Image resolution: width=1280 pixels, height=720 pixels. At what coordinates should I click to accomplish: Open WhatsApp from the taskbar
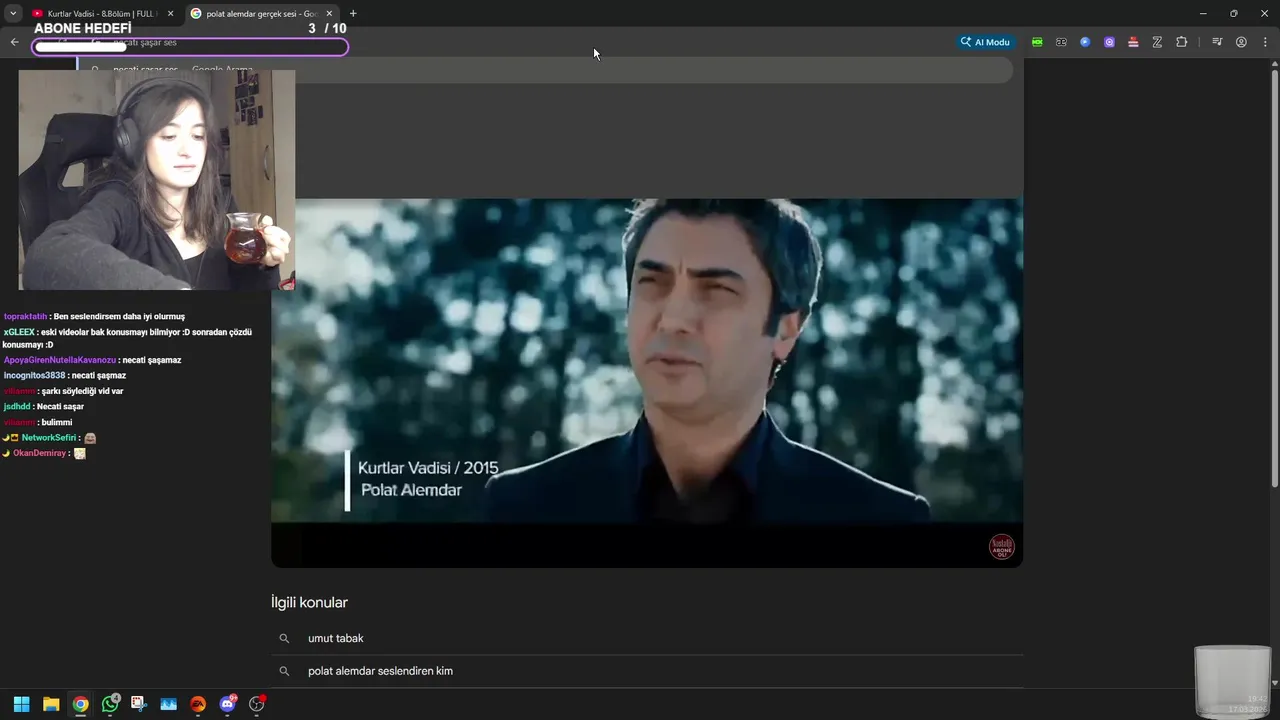(x=110, y=704)
